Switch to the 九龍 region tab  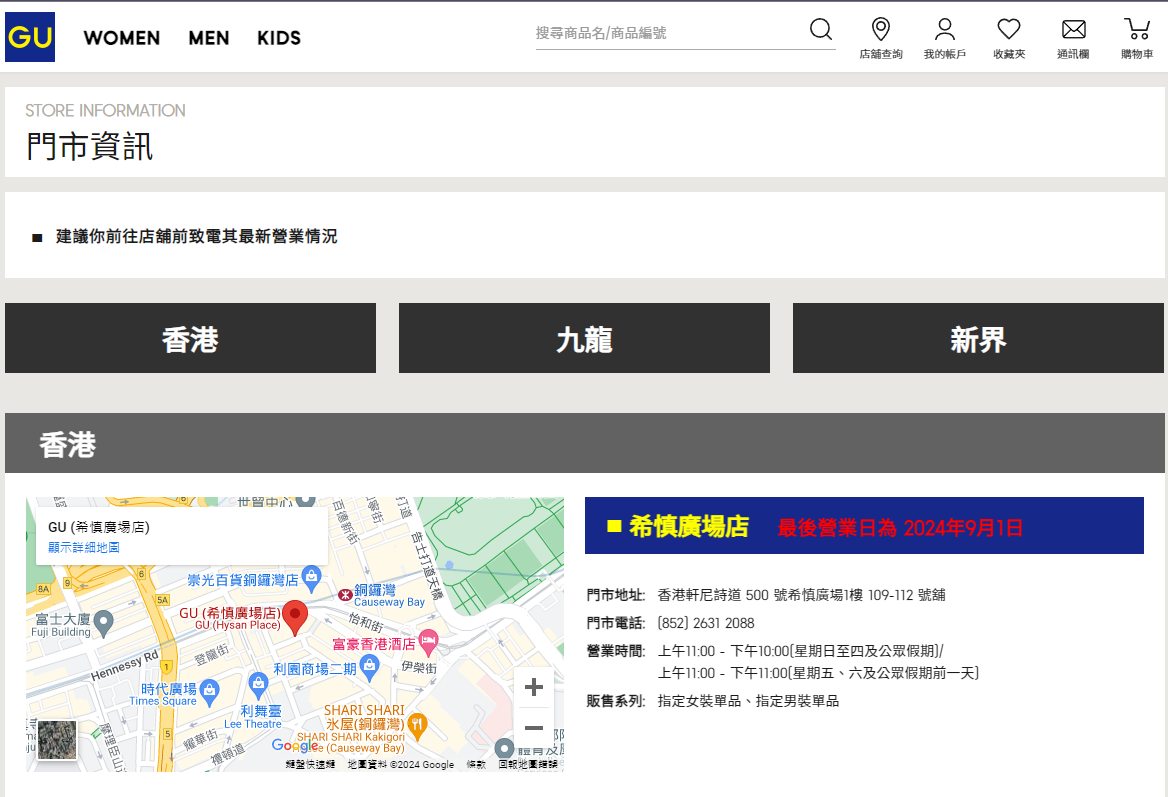click(584, 337)
